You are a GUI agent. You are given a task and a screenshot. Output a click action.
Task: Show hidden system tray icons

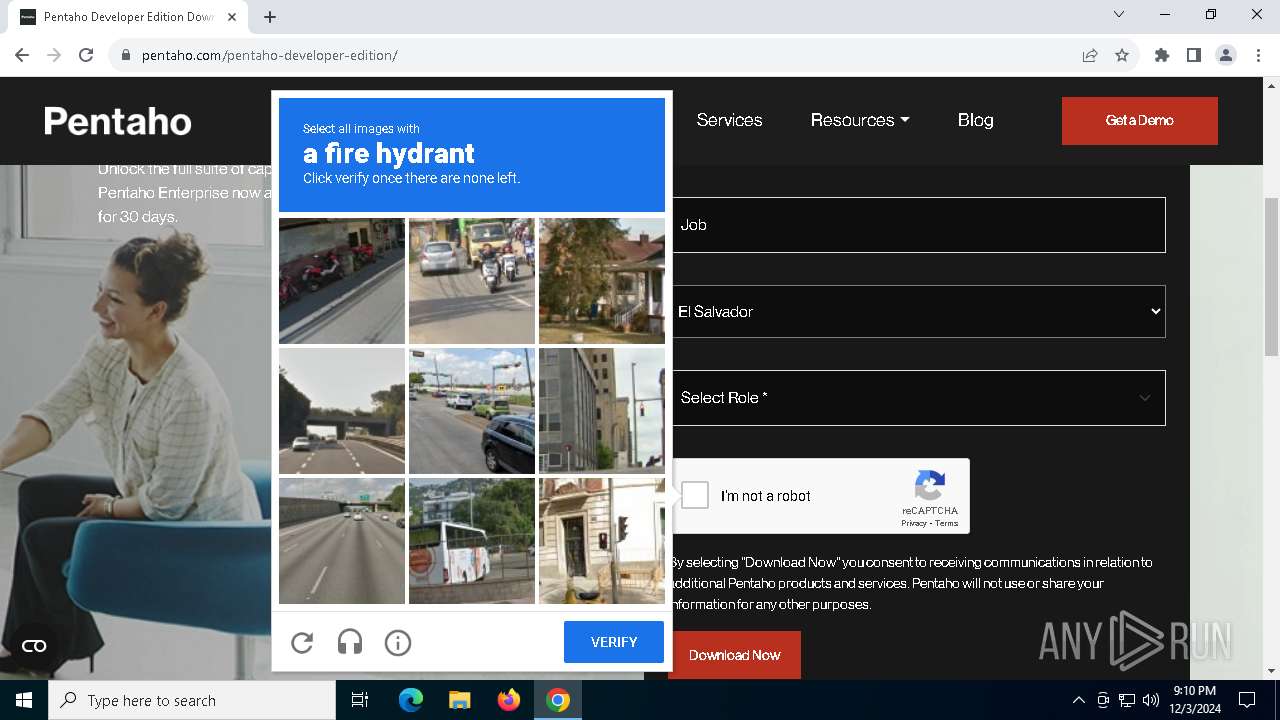pyautogui.click(x=1078, y=700)
